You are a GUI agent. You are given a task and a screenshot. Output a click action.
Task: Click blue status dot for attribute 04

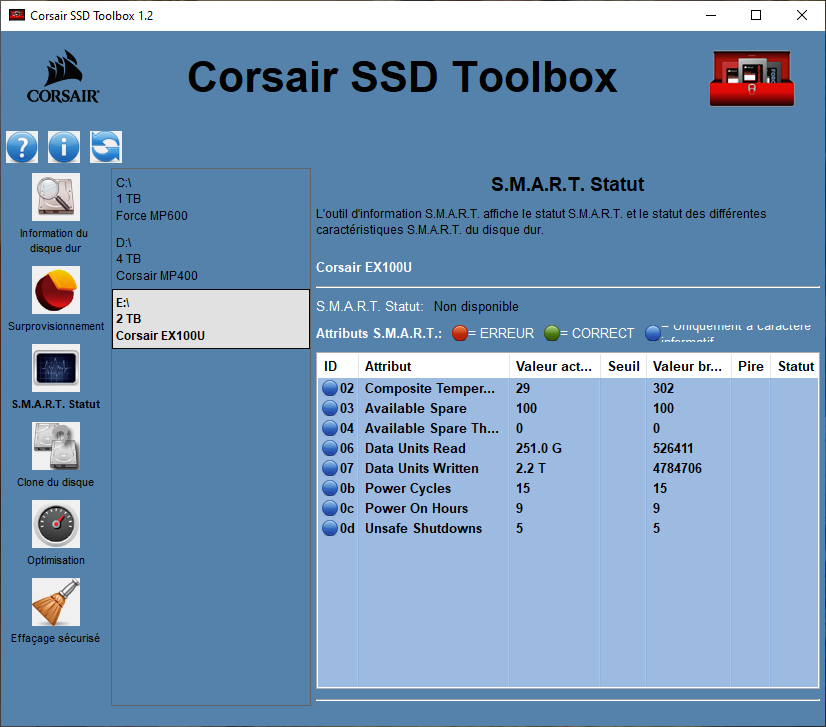point(330,428)
